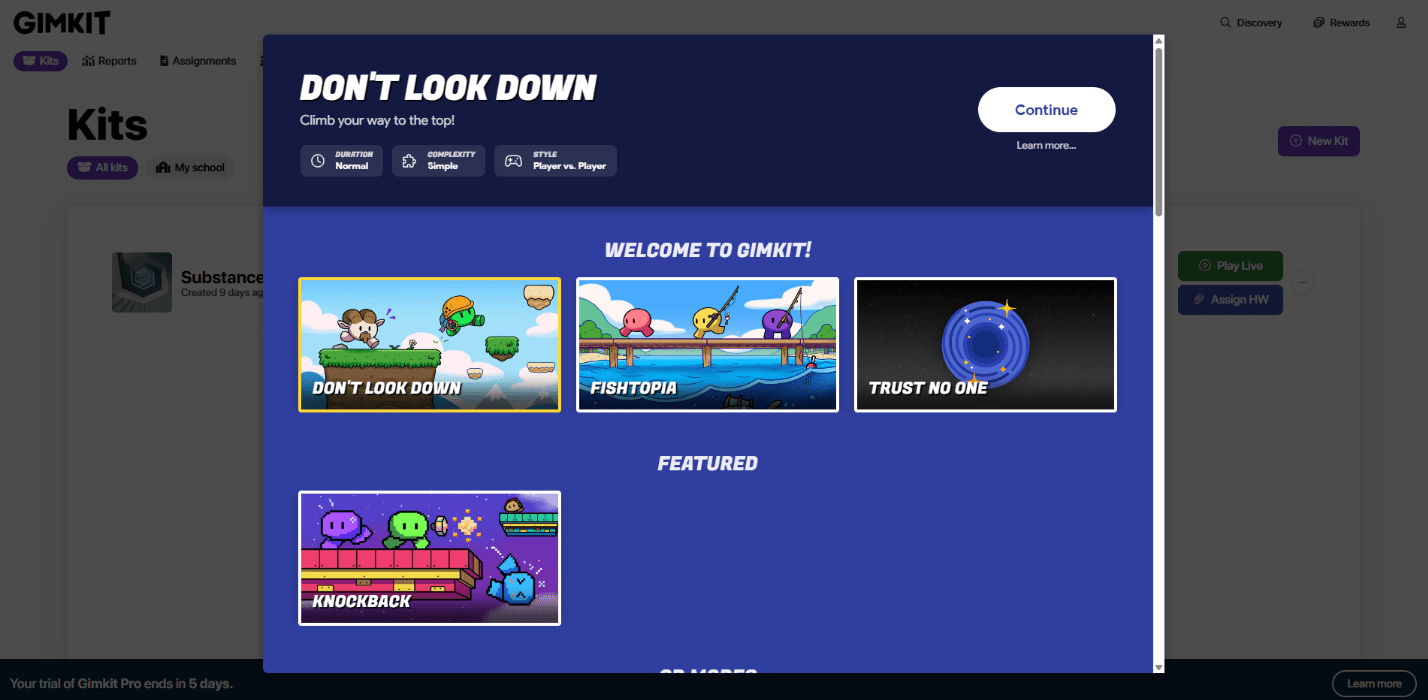Create a New Kit

1319,141
